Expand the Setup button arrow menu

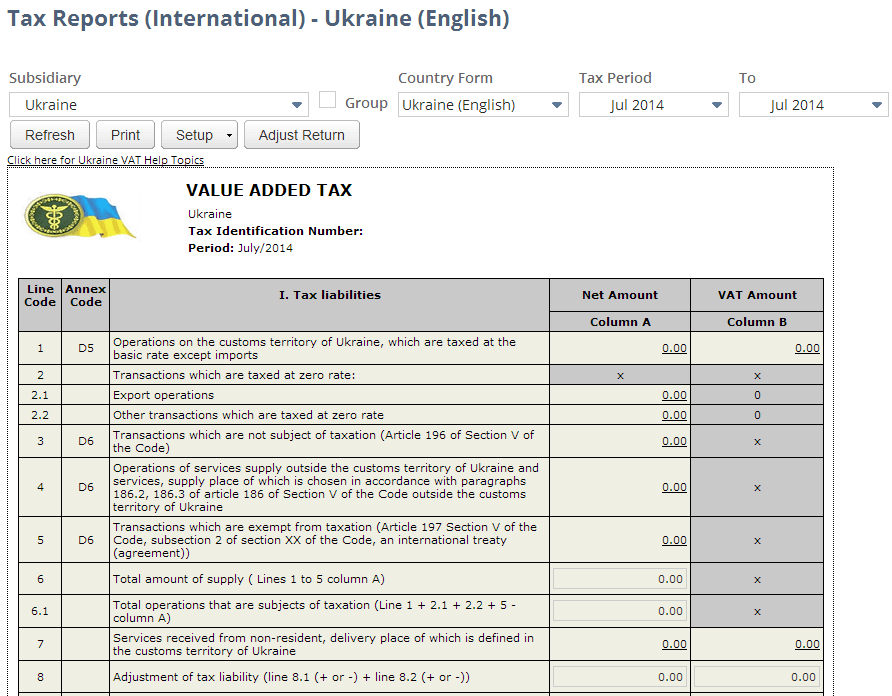tap(229, 135)
